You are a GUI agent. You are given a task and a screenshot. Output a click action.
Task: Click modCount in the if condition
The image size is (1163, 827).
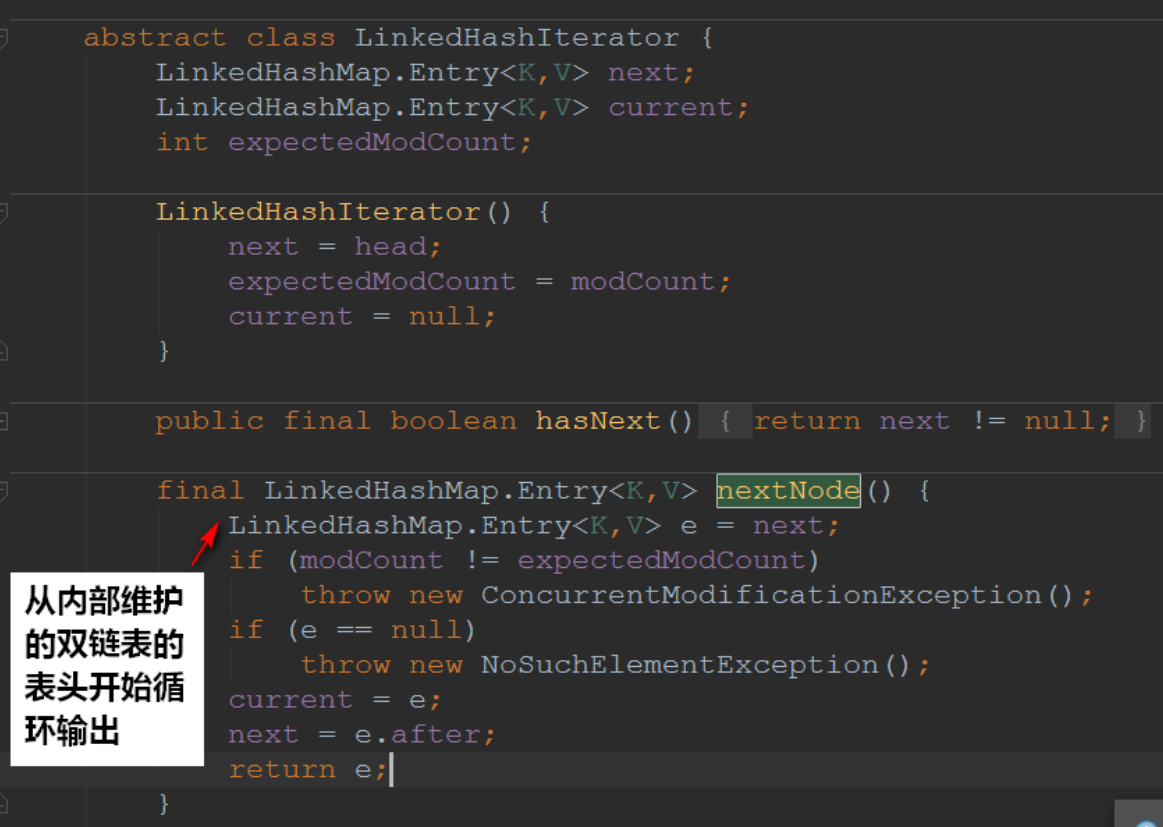pos(371,561)
